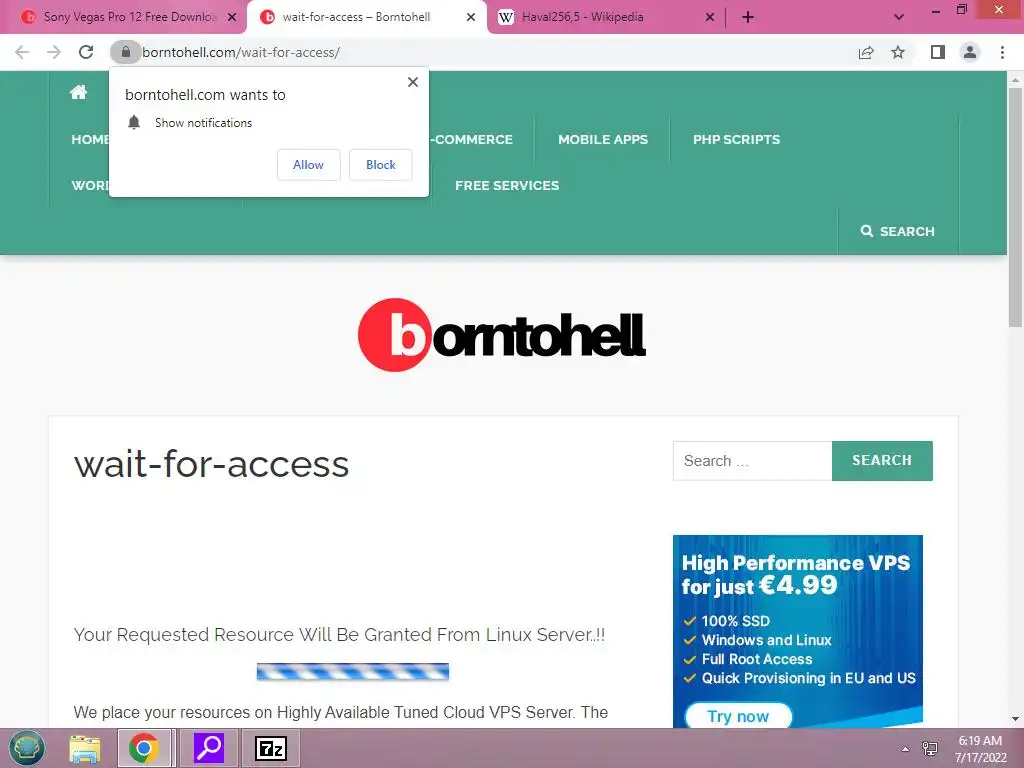Open HOME in the site navigation menu
Screen dimensions: 1024x768
tap(90, 139)
